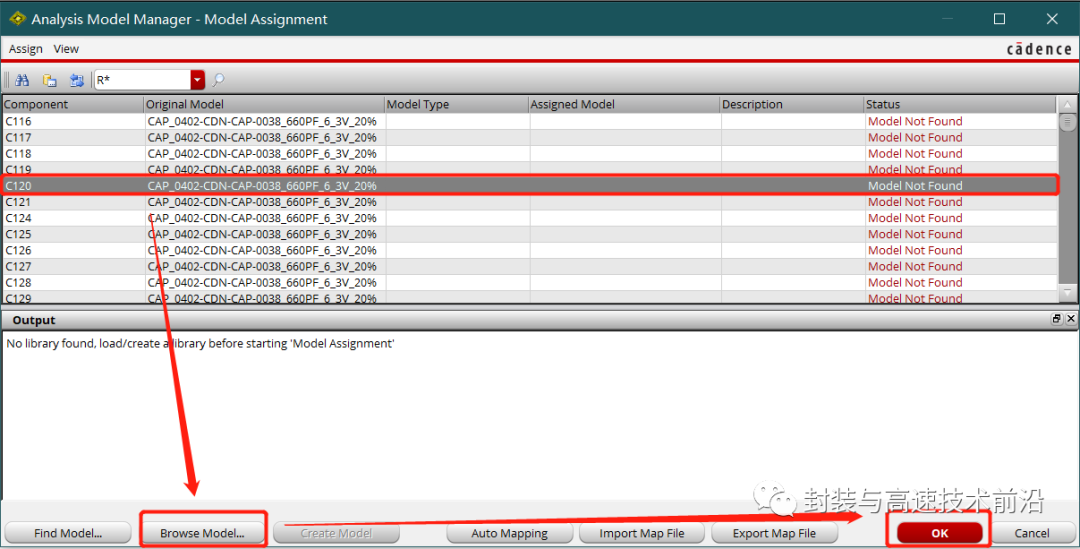Click 'Model Not Found' status for C124
Viewport: 1080px width, 549px height.
tap(915, 218)
